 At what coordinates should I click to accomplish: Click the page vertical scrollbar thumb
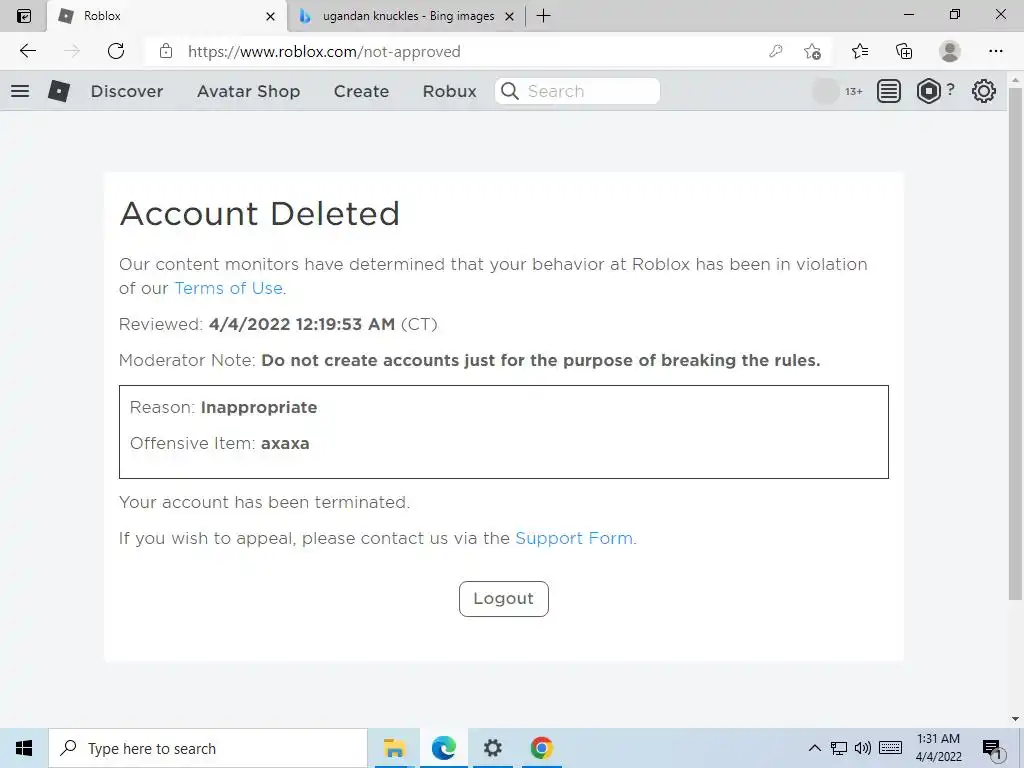pos(1015,343)
